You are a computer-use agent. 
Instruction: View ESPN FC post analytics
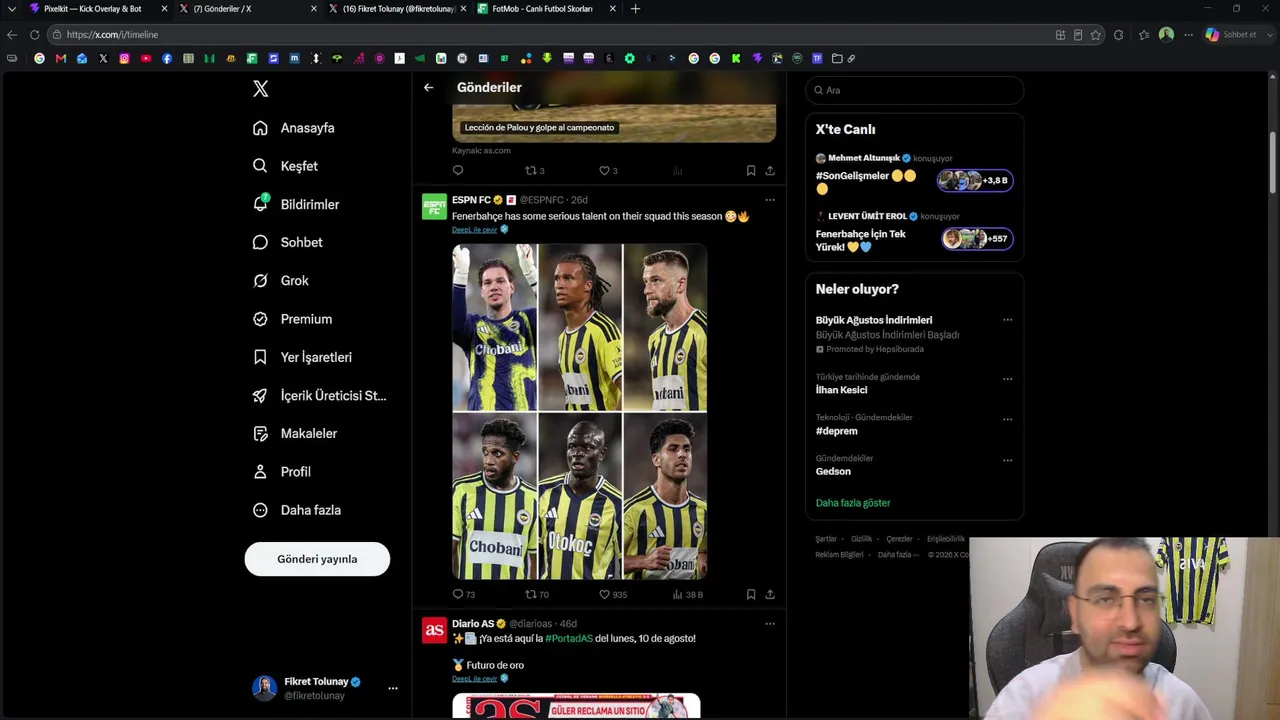687,594
